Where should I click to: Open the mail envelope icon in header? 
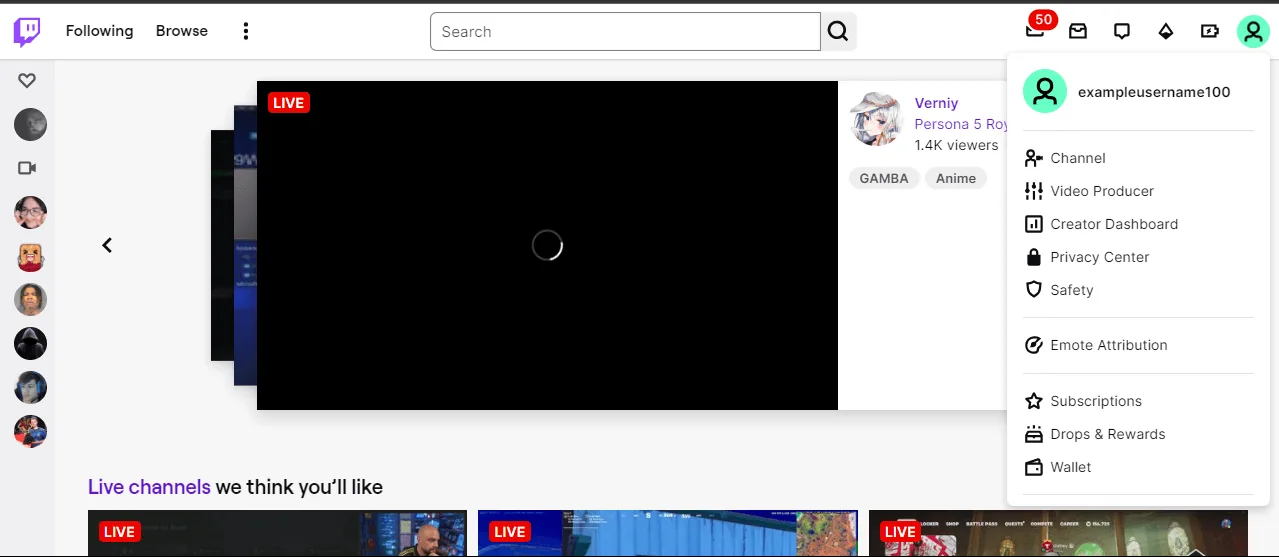click(x=1078, y=31)
